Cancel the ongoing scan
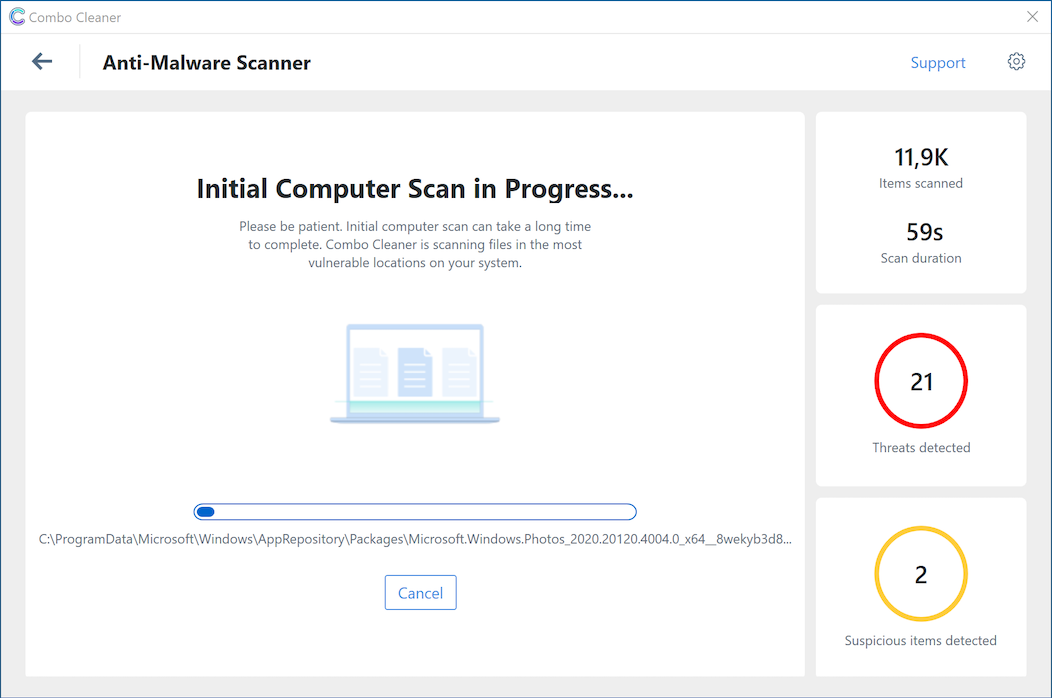Viewport: 1052px width, 698px height. pos(421,593)
